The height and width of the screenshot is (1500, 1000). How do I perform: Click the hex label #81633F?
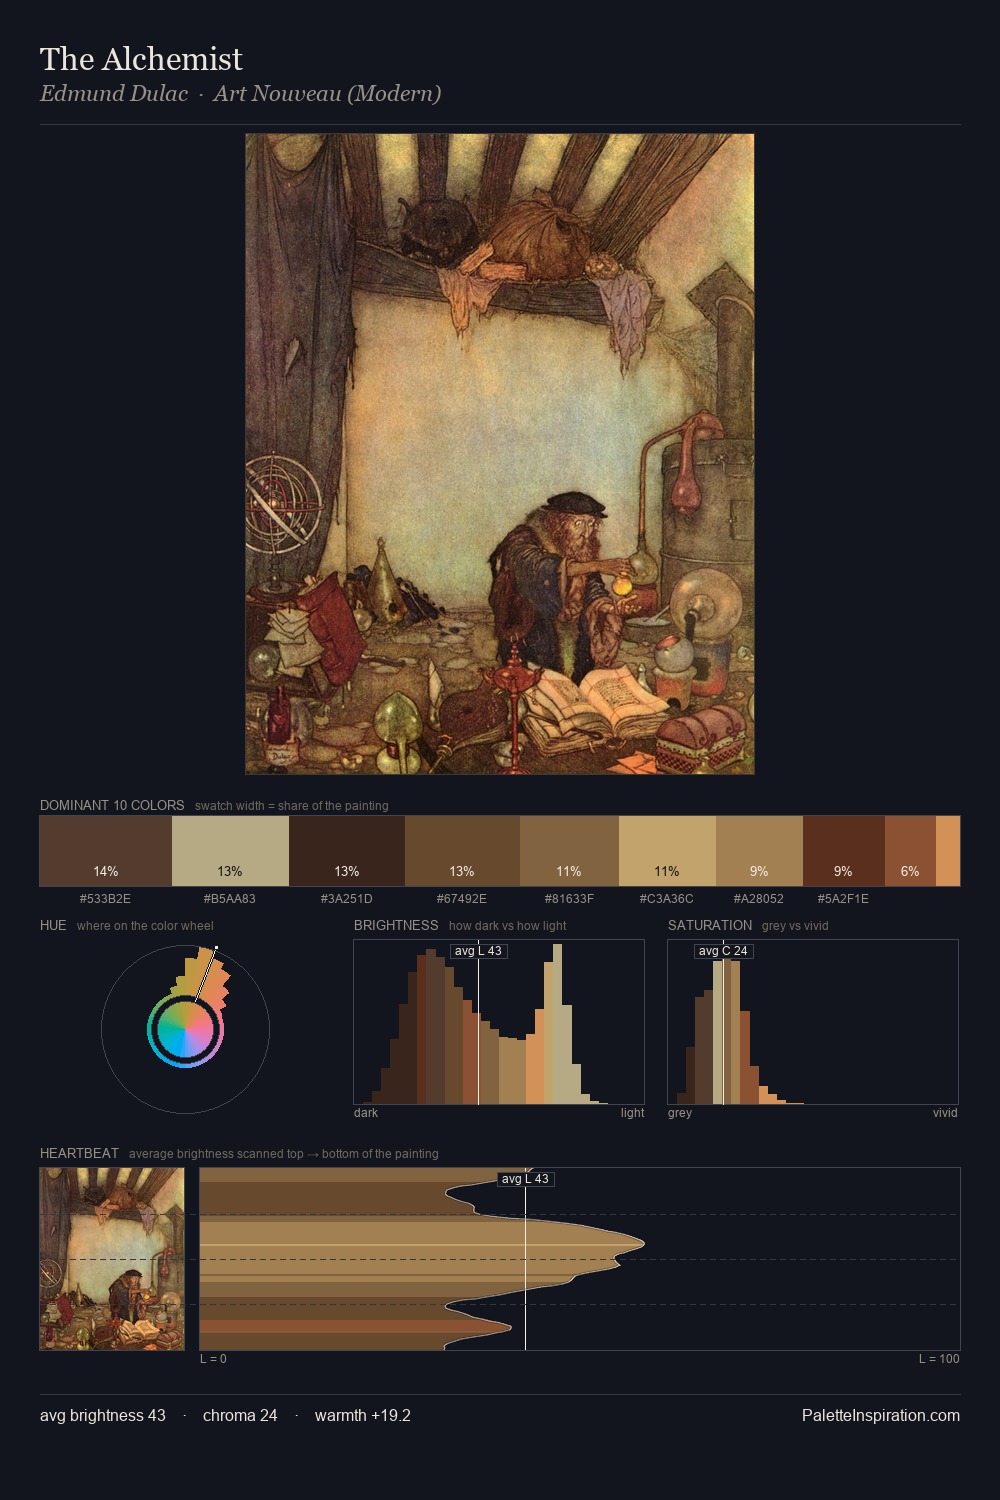[569, 899]
